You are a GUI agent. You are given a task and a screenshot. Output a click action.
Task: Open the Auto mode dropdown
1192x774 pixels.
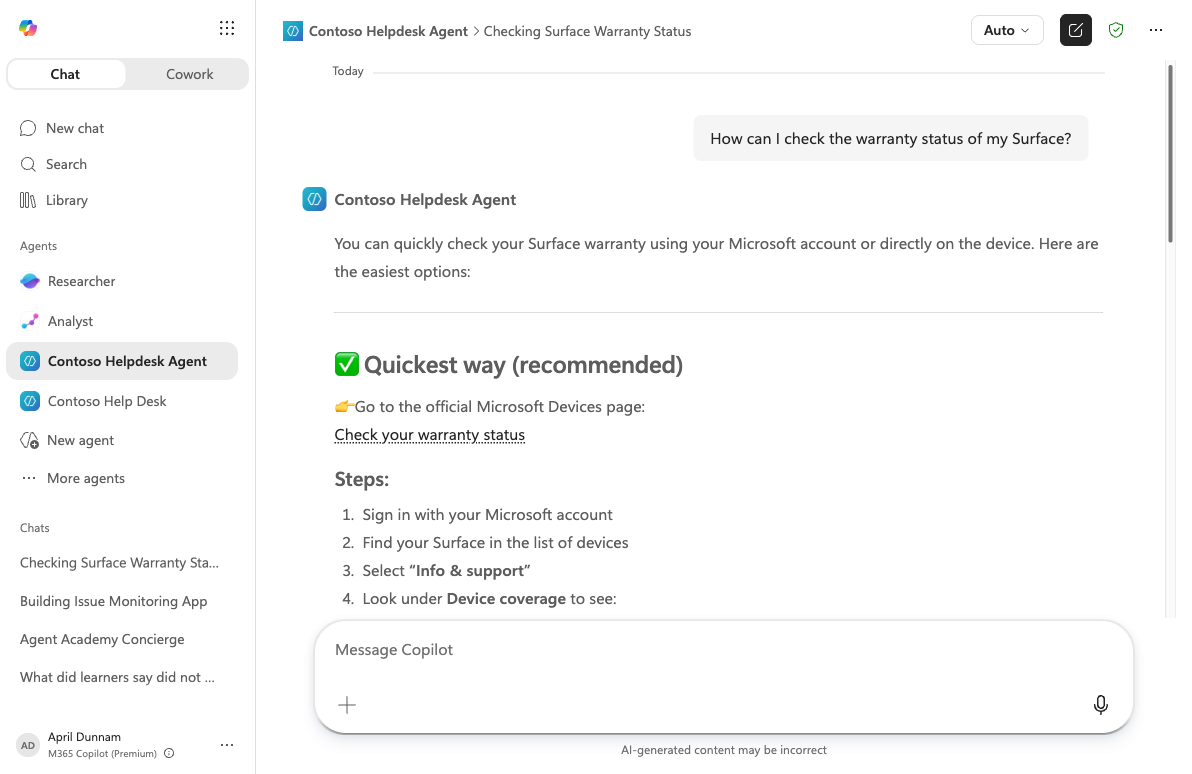point(1007,30)
